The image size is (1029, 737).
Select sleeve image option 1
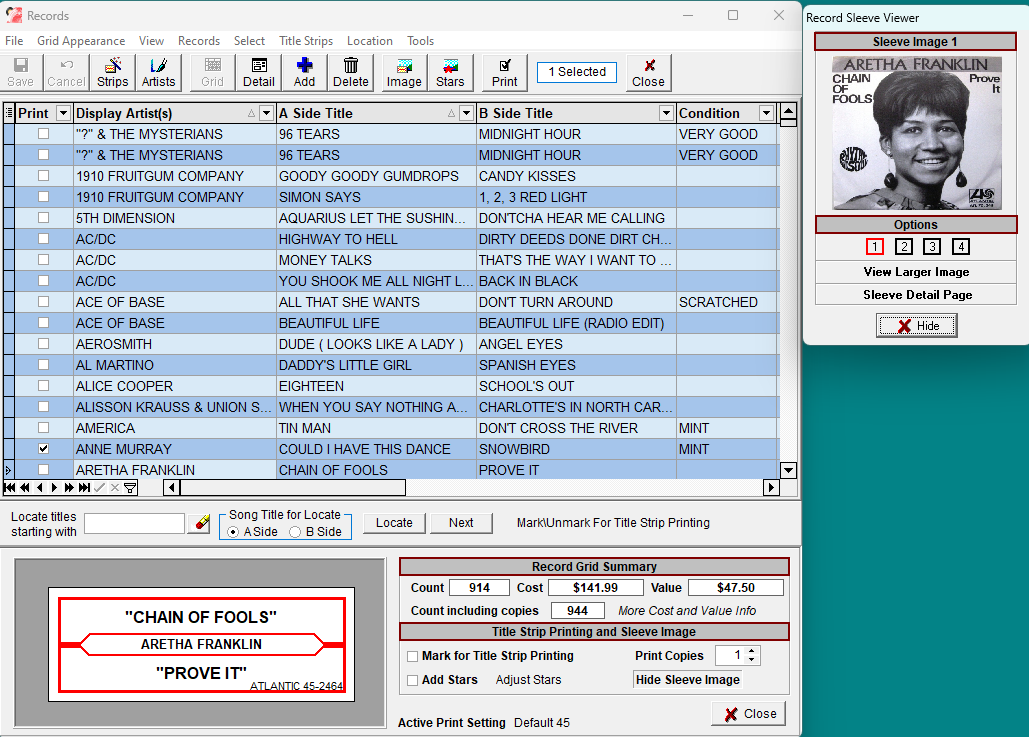[875, 247]
